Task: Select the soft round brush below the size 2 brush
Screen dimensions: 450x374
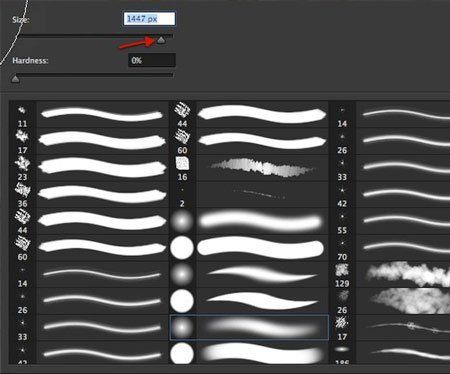Action: [249, 221]
